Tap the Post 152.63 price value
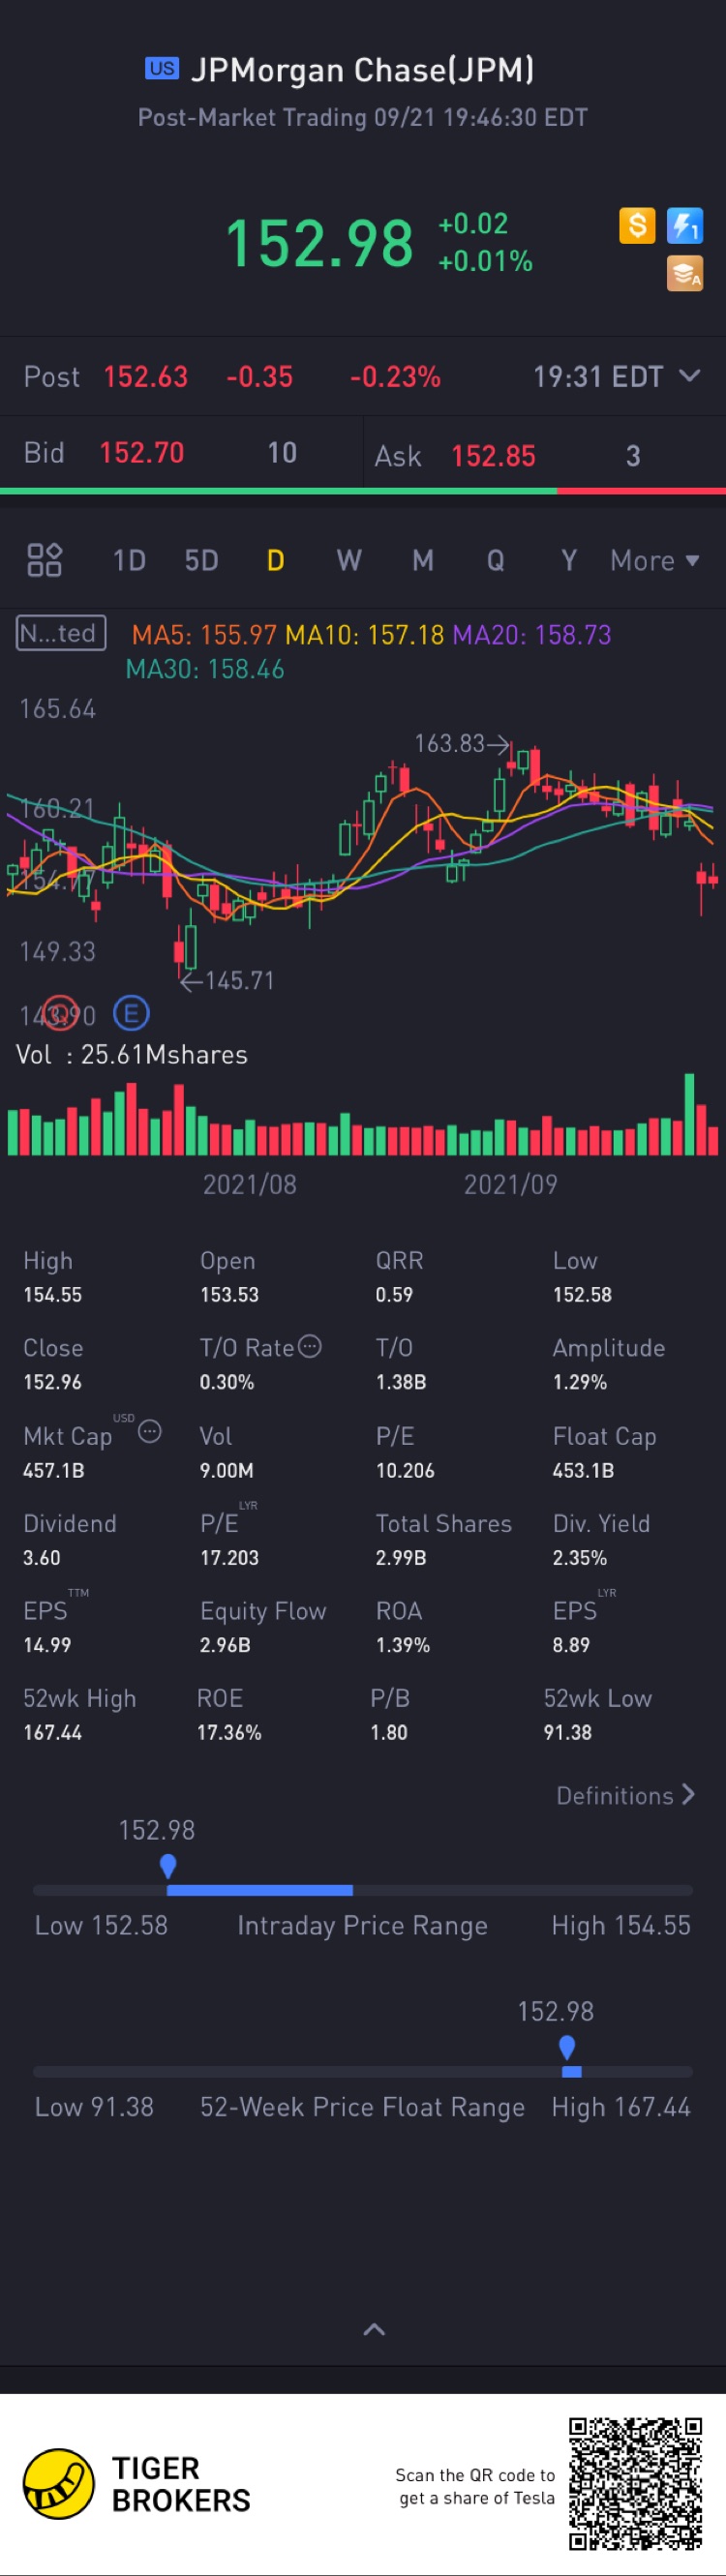The image size is (726, 2576). point(145,377)
